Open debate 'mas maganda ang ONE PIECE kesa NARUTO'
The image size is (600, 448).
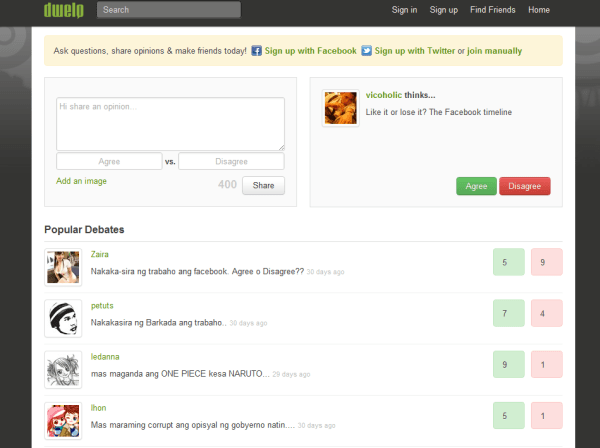coord(180,374)
